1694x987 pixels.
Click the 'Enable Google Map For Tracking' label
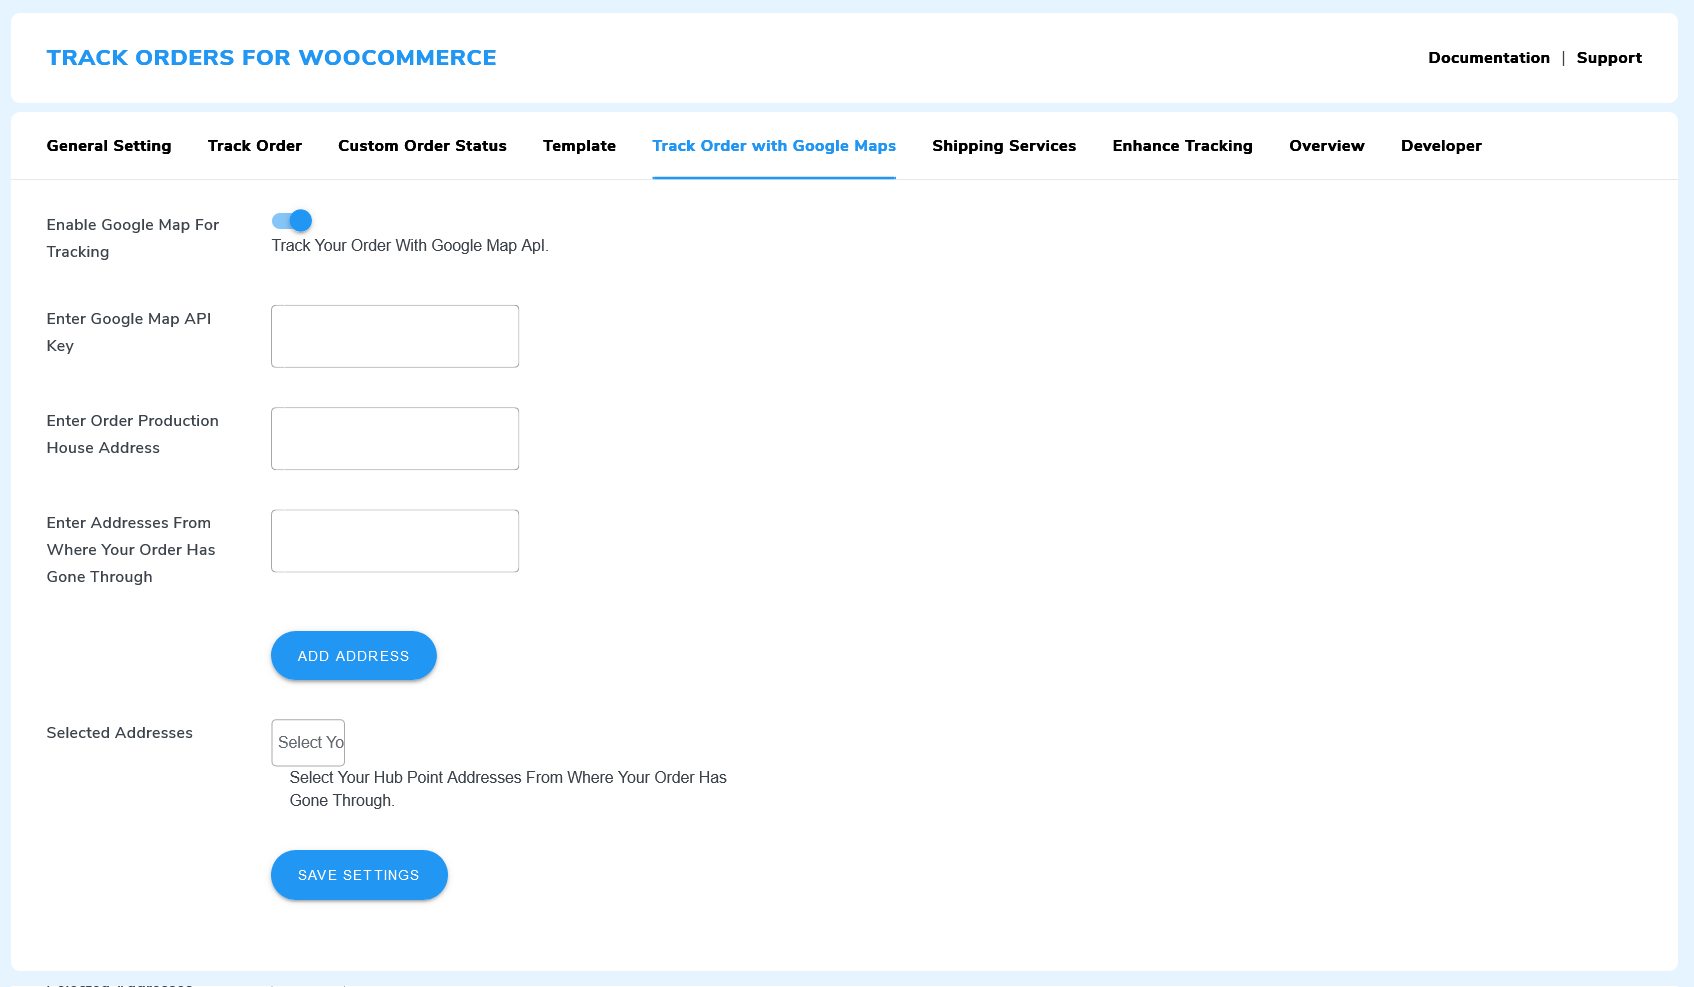click(x=132, y=238)
